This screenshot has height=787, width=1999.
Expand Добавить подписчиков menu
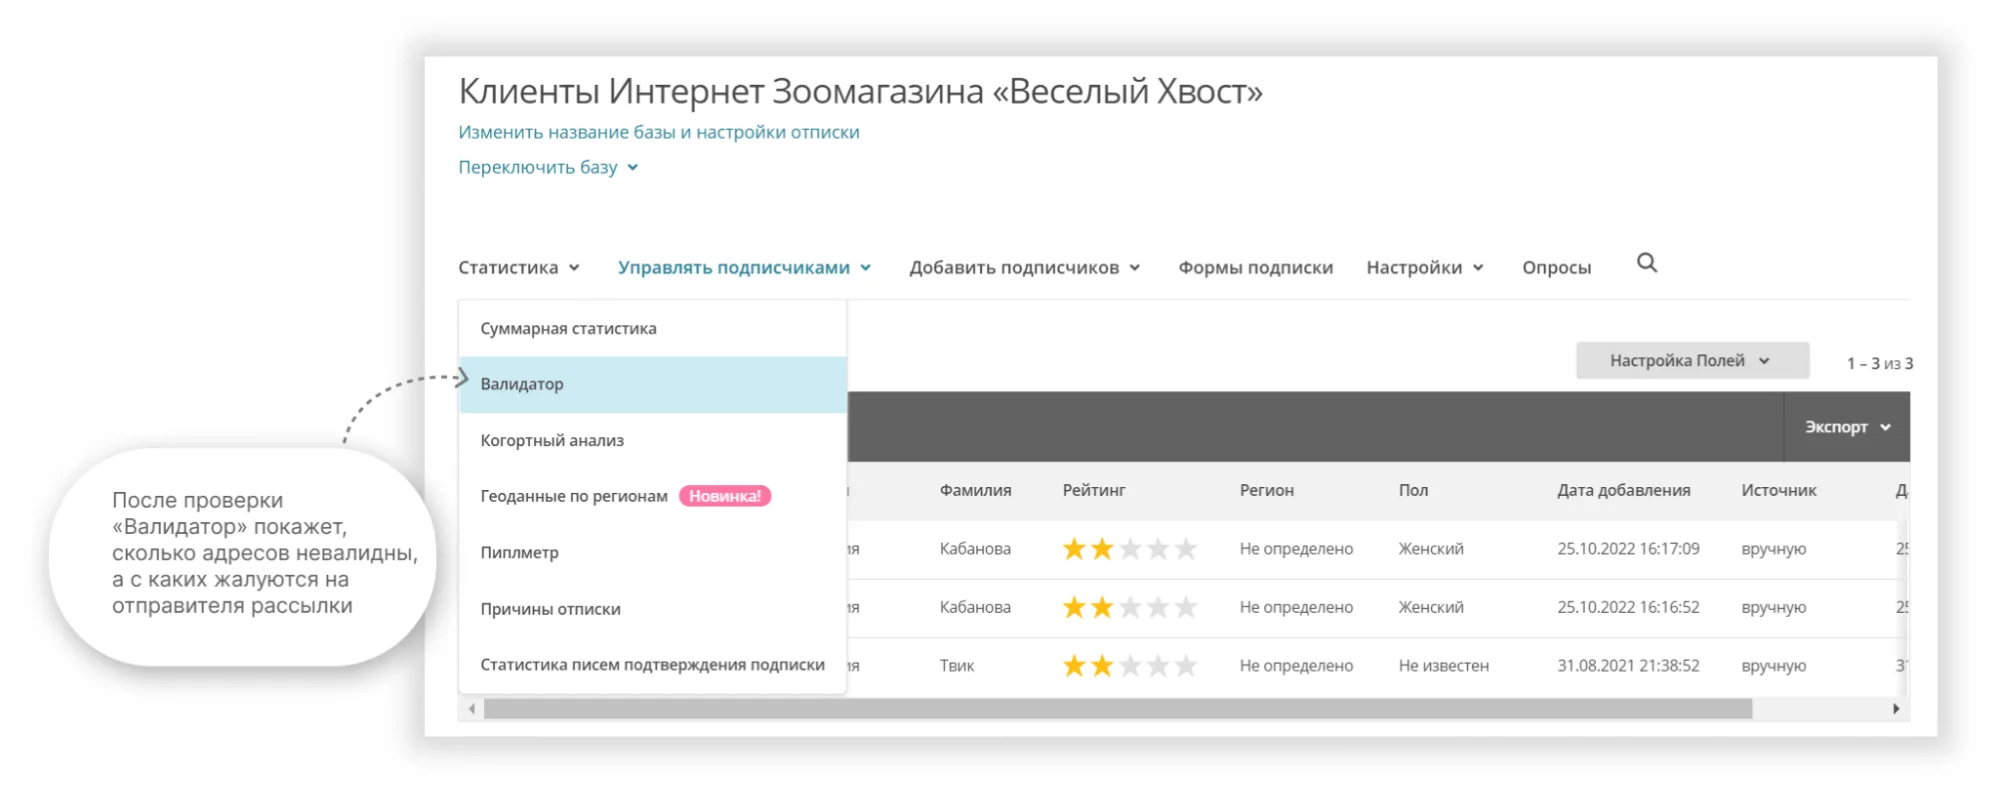coord(1024,267)
